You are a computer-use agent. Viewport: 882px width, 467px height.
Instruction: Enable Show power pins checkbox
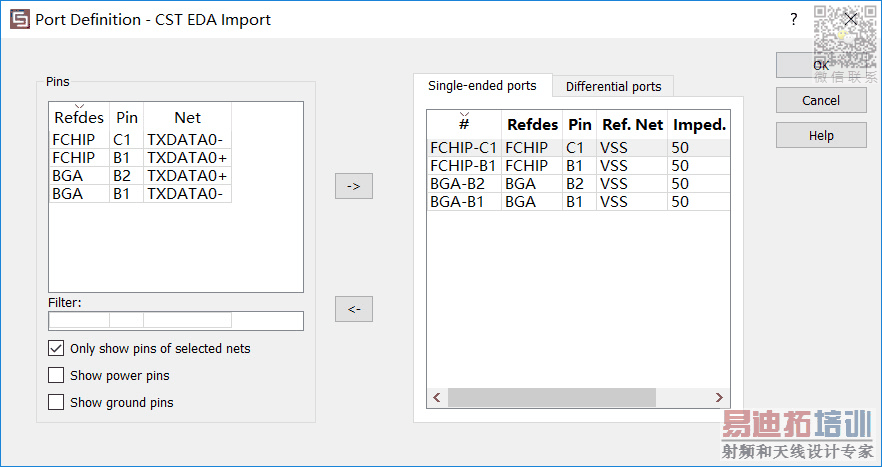pyautogui.click(x=56, y=376)
